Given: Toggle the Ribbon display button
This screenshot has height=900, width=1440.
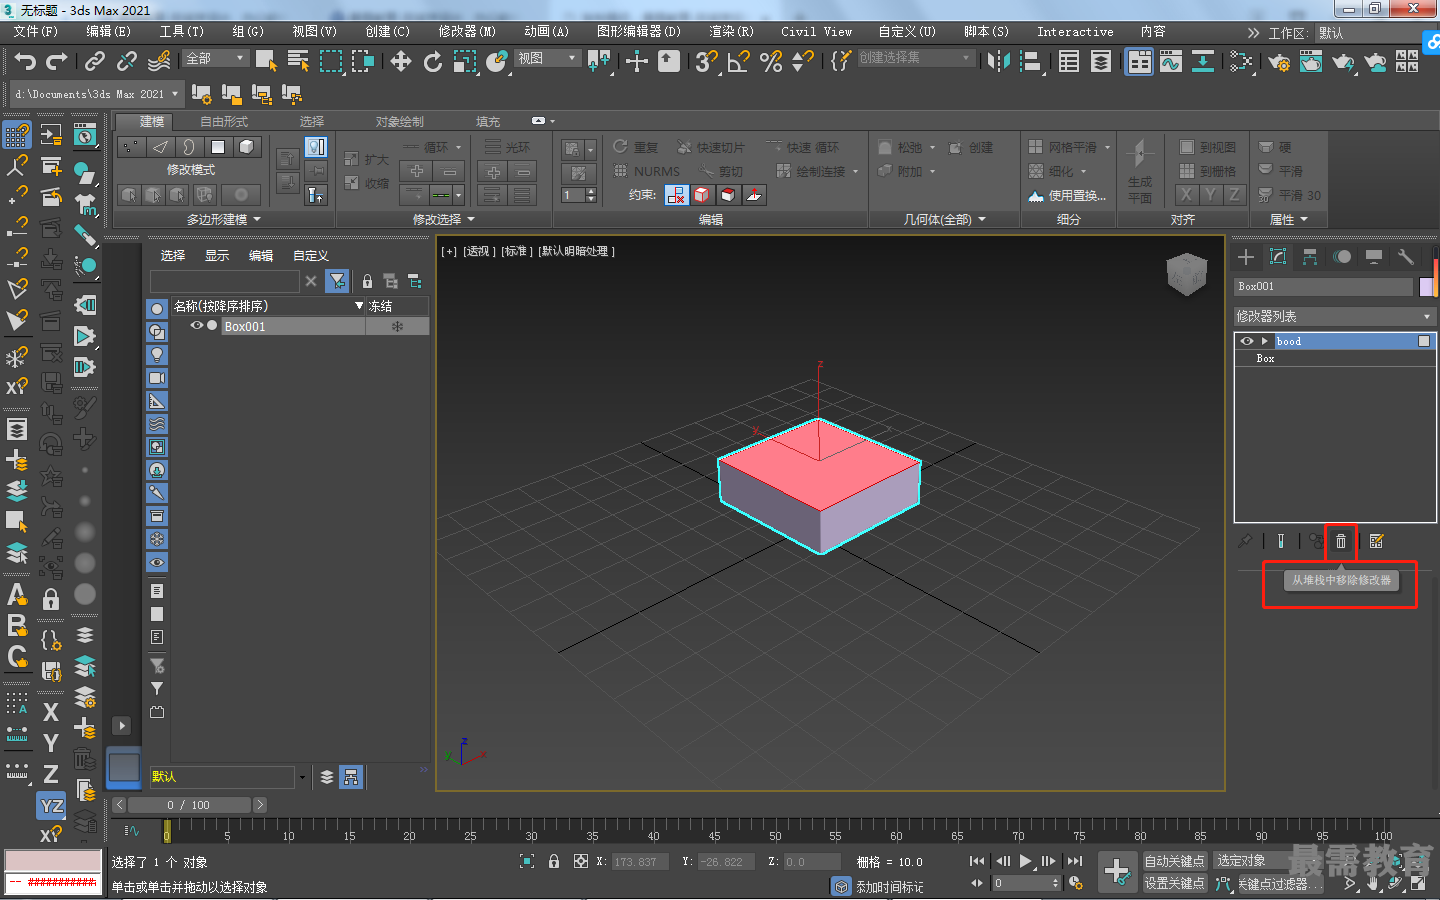Looking at the screenshot, I should pos(1139,62).
